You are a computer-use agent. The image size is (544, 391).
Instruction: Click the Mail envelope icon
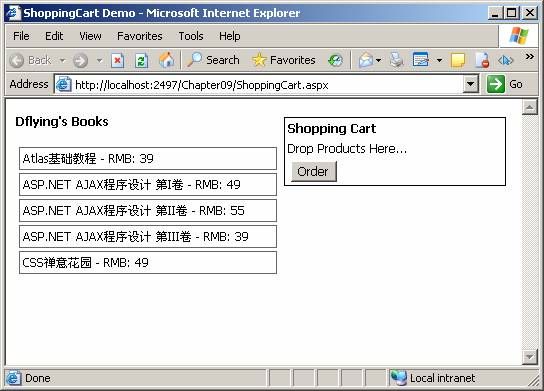[x=366, y=60]
